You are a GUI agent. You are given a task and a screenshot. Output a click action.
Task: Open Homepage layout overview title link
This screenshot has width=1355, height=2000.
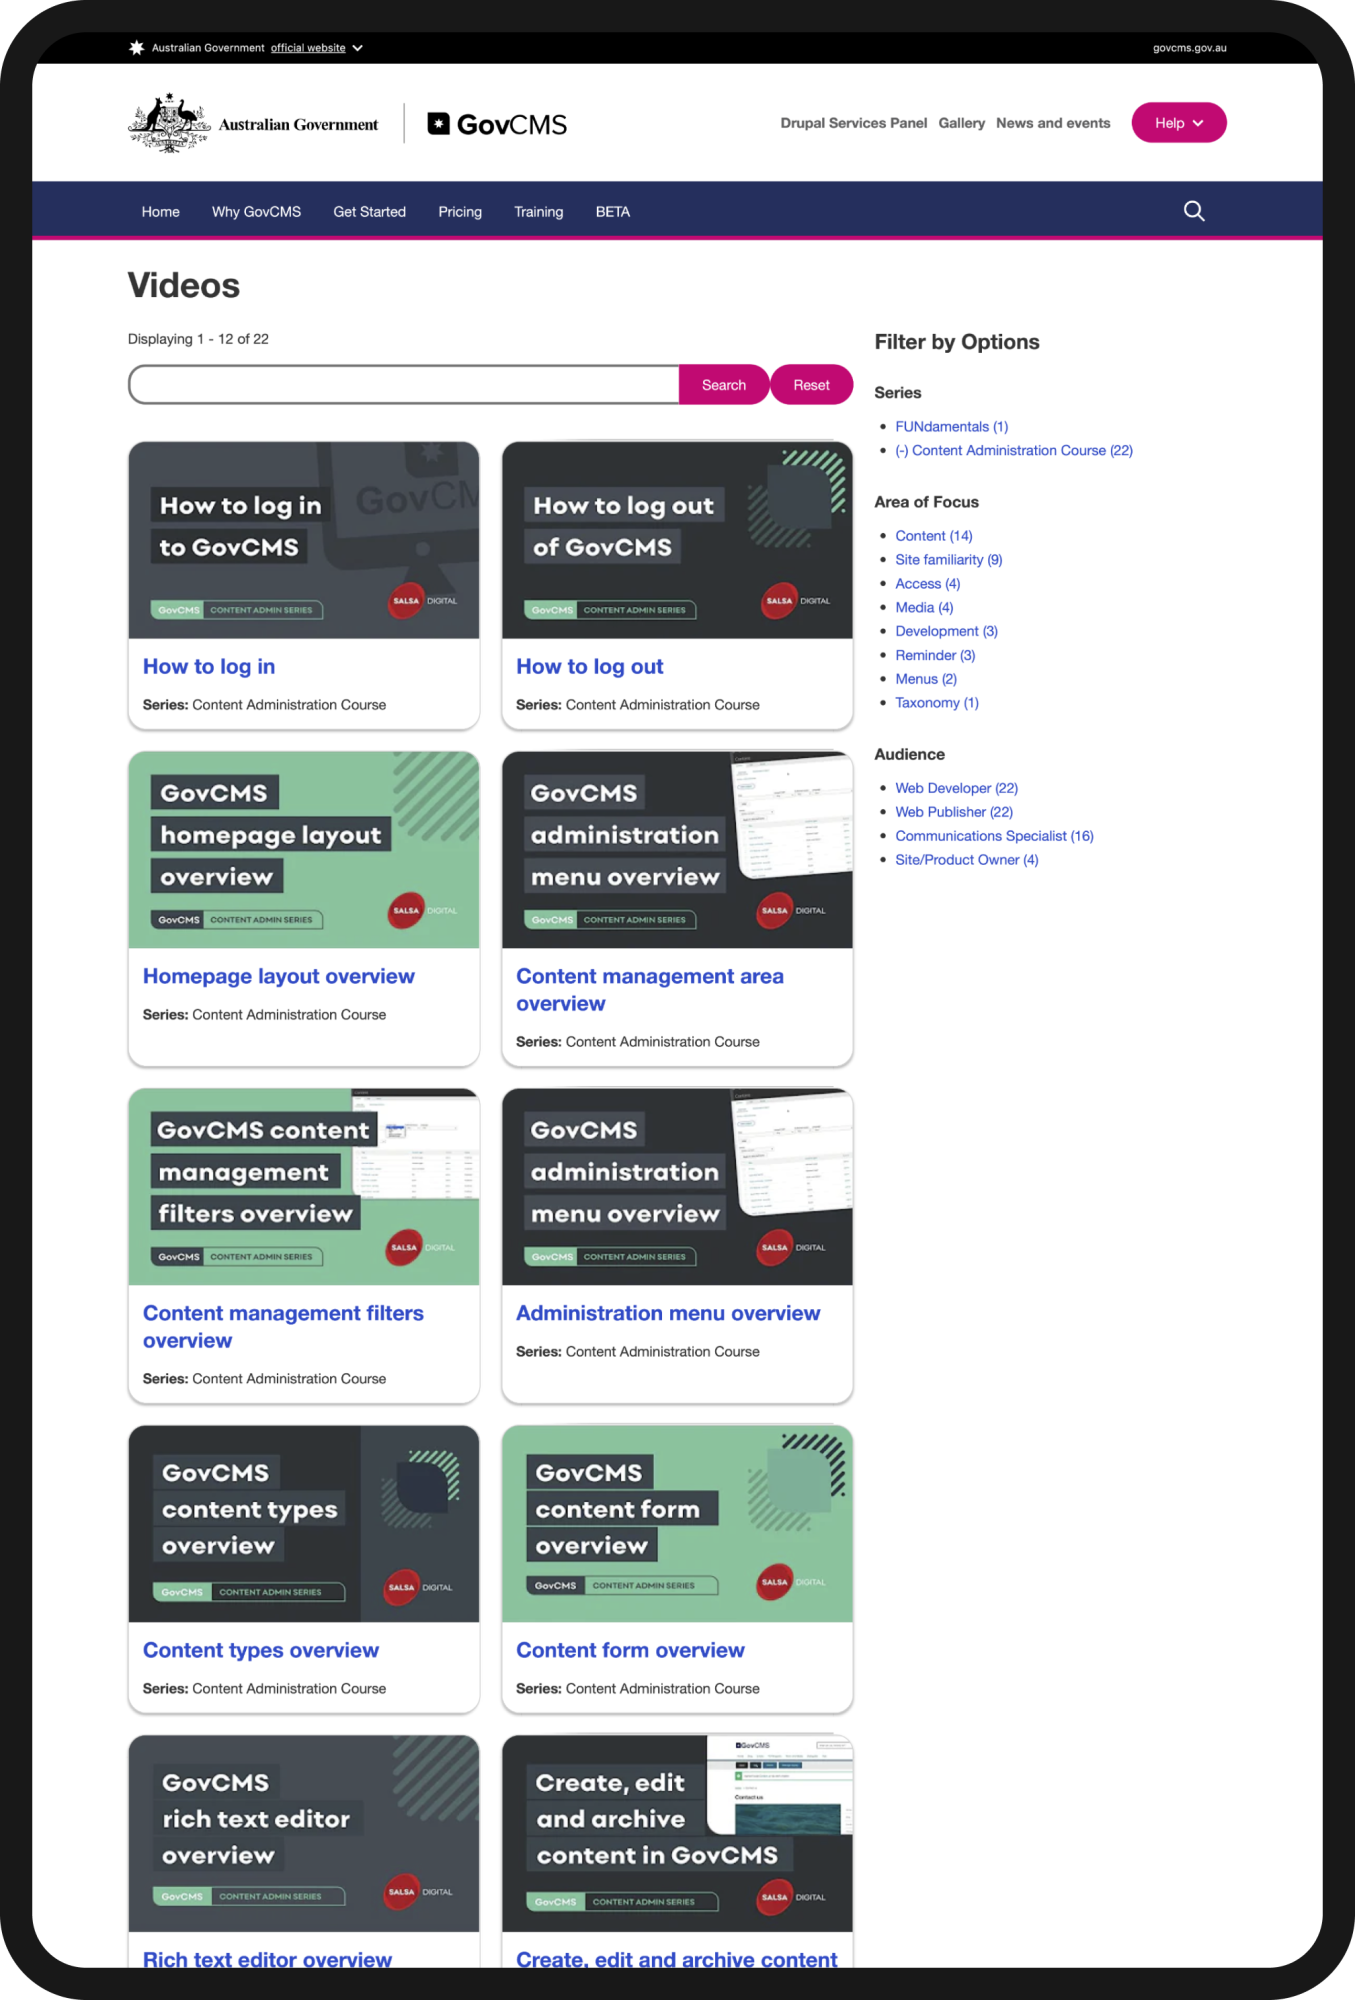[x=279, y=977]
